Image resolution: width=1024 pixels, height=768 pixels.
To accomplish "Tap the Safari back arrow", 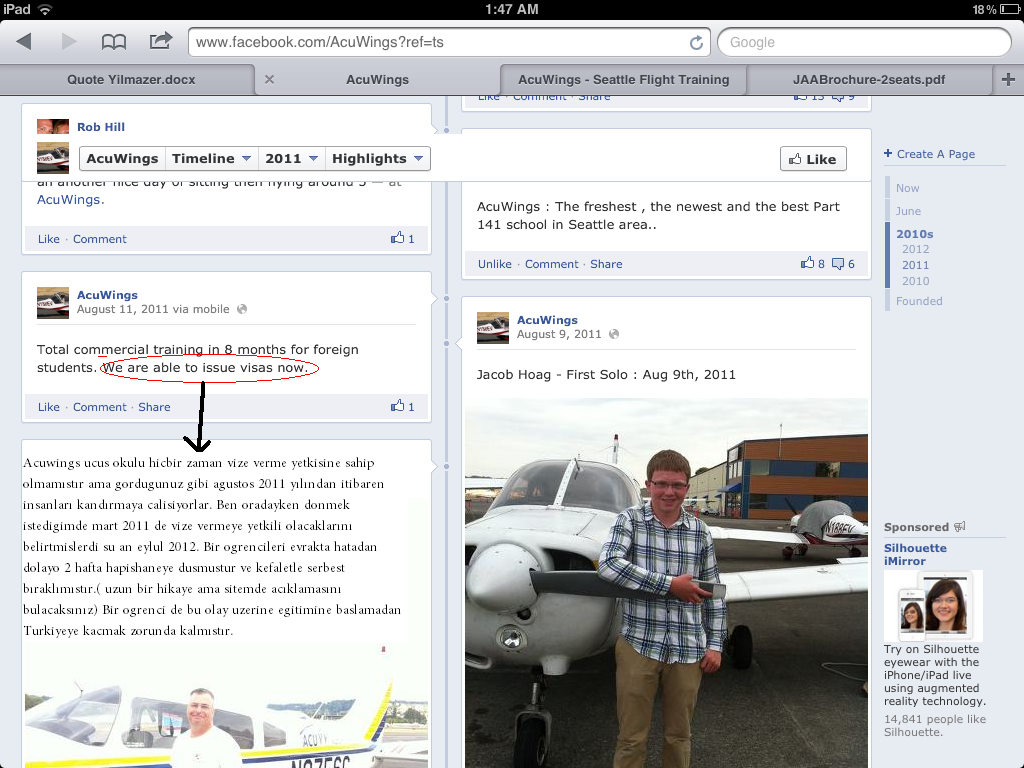I will tap(24, 42).
